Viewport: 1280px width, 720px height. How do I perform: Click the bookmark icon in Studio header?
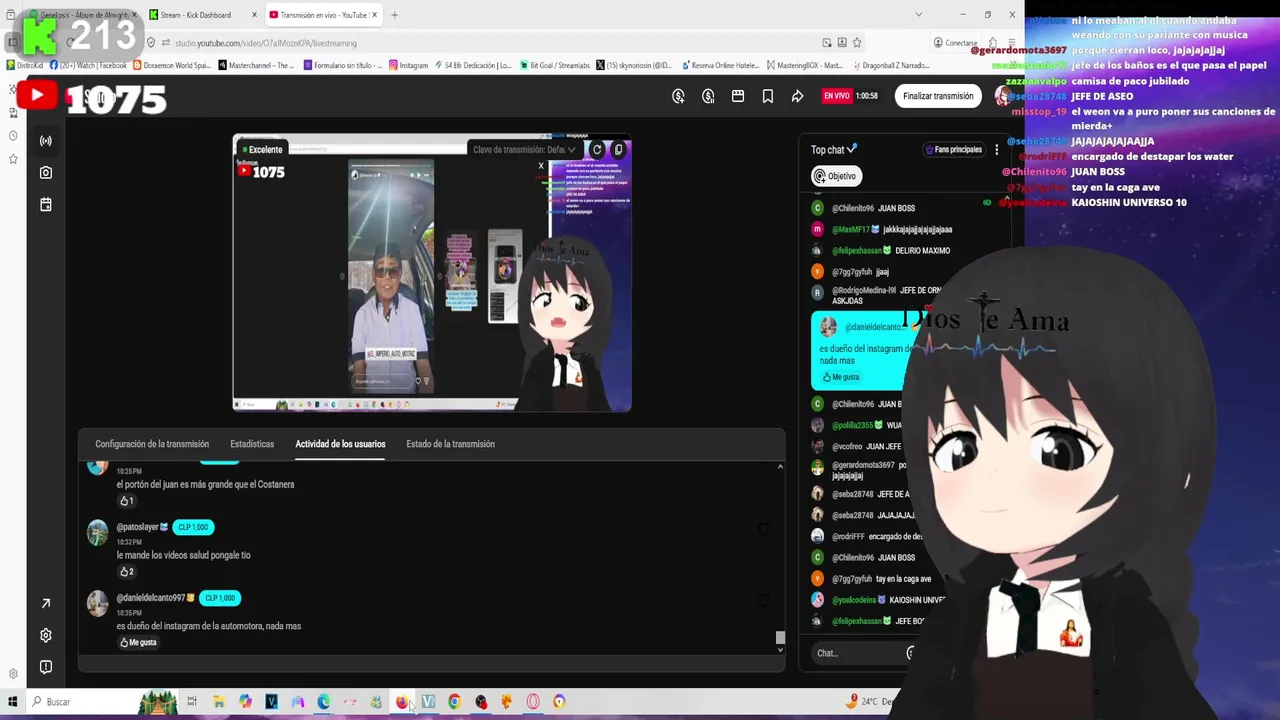click(767, 96)
